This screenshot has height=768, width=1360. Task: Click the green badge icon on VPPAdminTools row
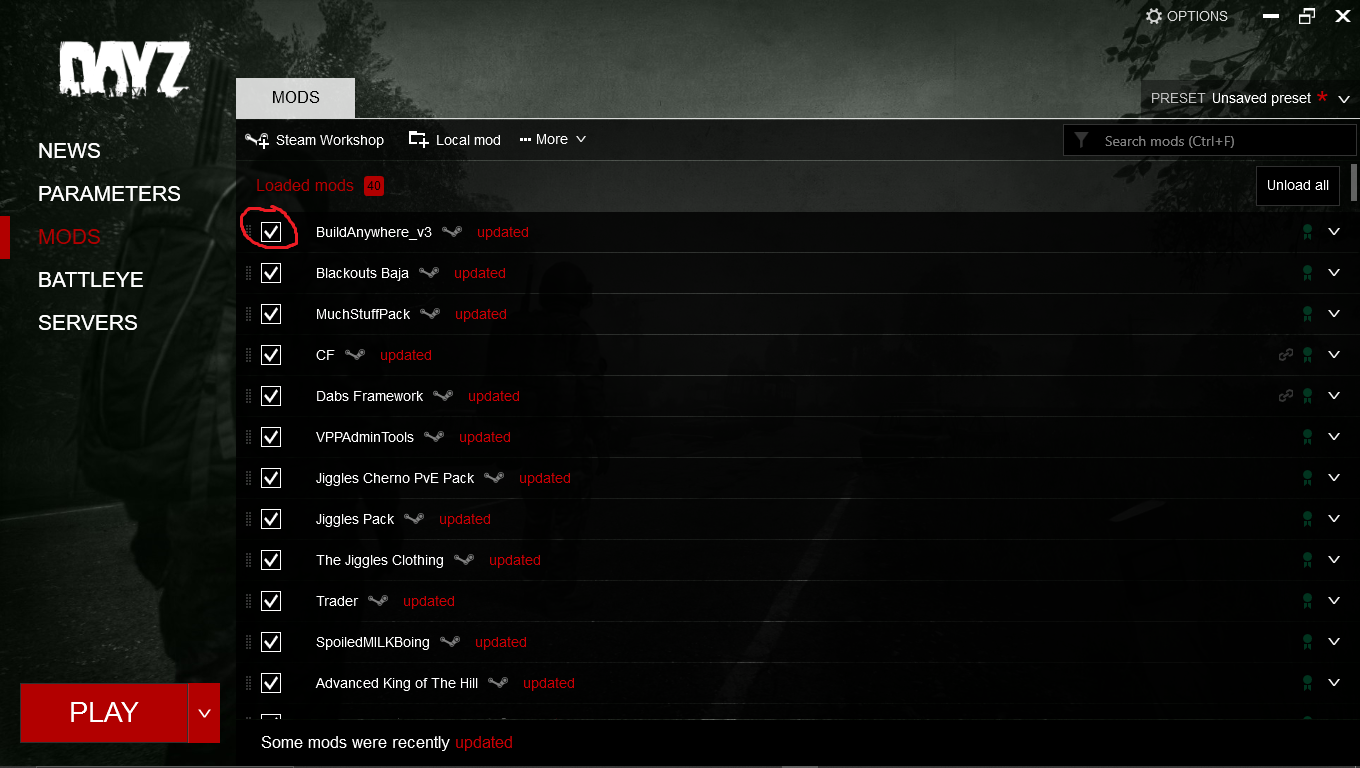[x=1307, y=437]
